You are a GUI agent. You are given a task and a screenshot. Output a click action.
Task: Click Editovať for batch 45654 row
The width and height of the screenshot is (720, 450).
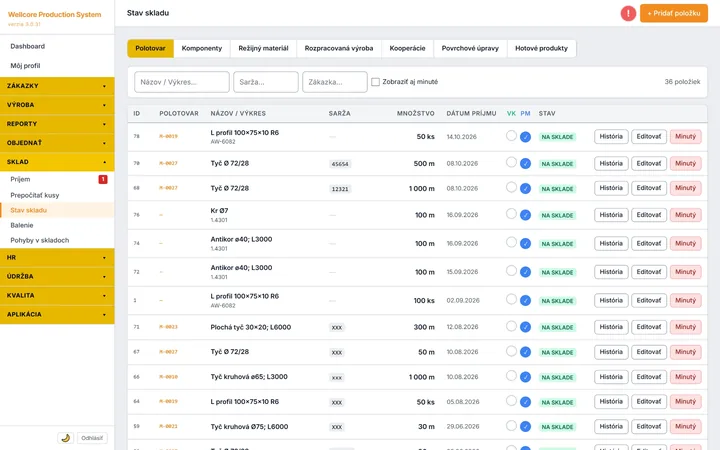point(648,163)
